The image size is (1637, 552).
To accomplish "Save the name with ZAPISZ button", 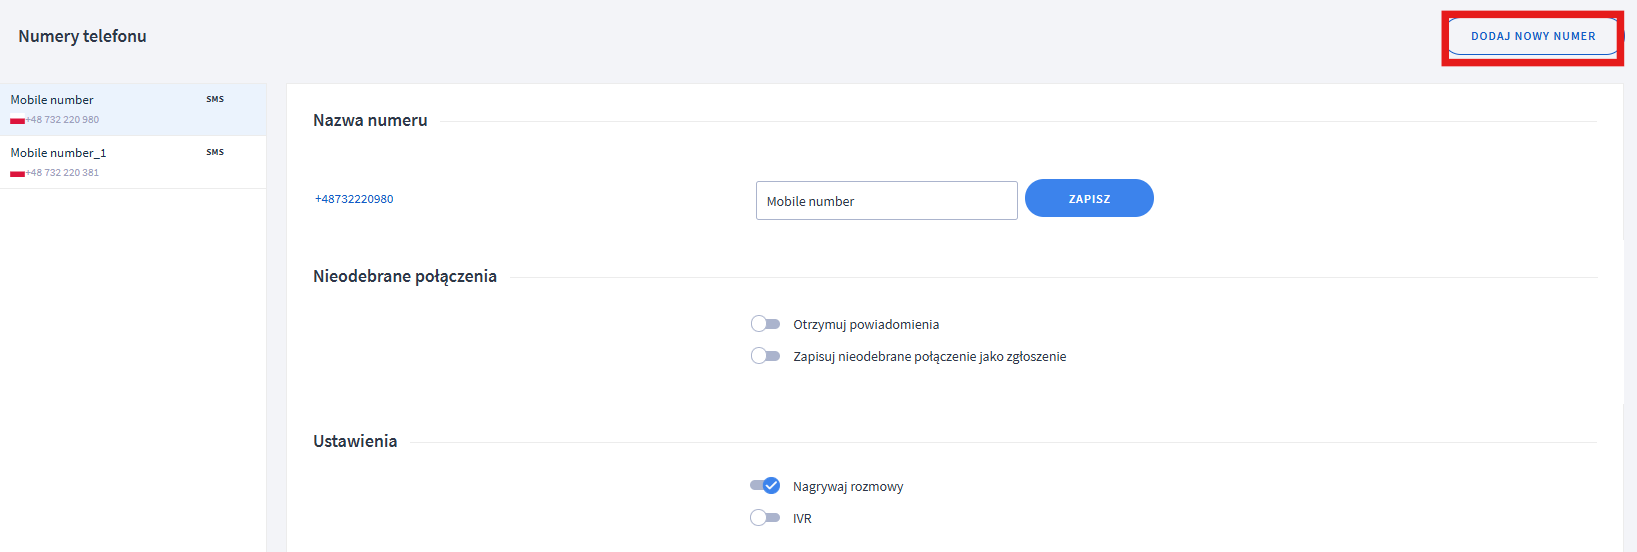I will tap(1089, 199).
